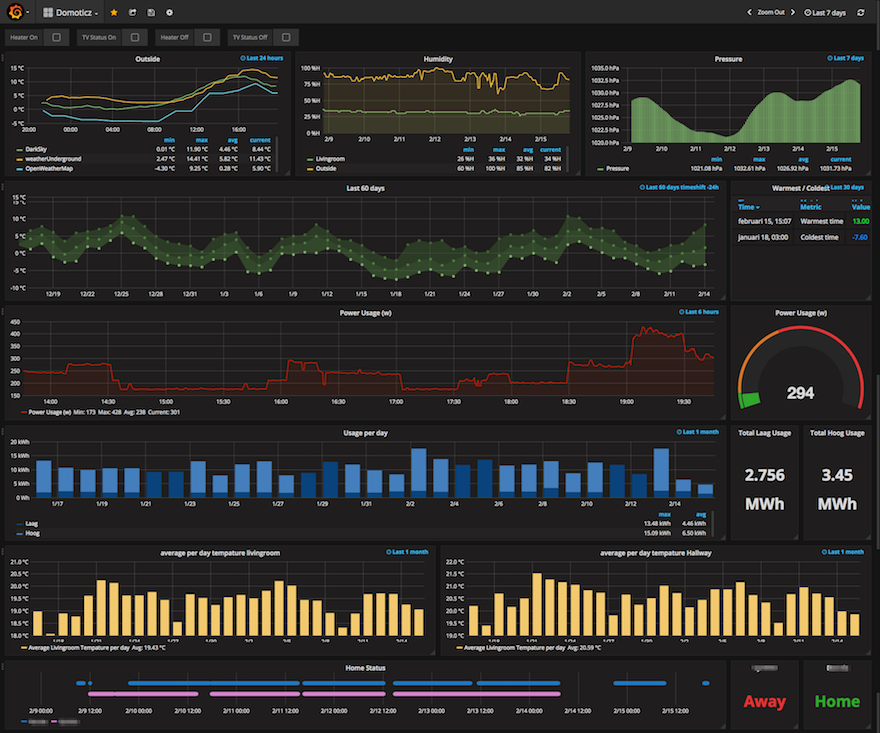Select the januari 18, 03:00 table row
Viewport: 880px width, 733px height.
[x=801, y=237]
